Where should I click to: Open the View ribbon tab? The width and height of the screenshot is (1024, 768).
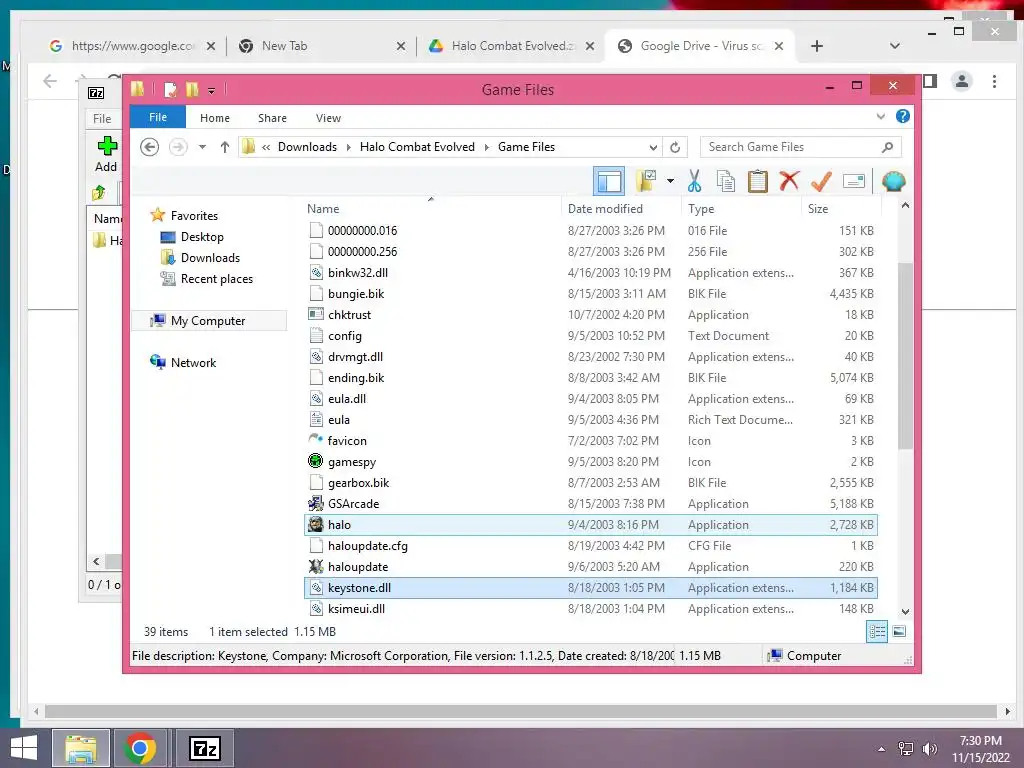click(328, 118)
